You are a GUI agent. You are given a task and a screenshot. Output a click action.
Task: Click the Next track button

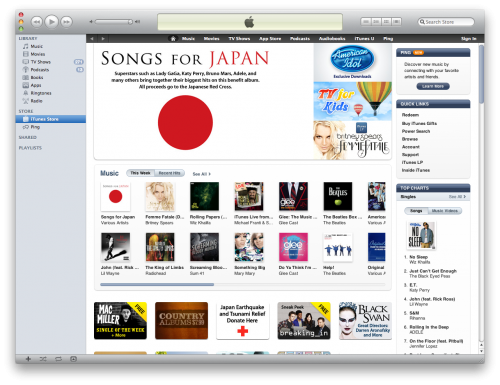(x=67, y=22)
